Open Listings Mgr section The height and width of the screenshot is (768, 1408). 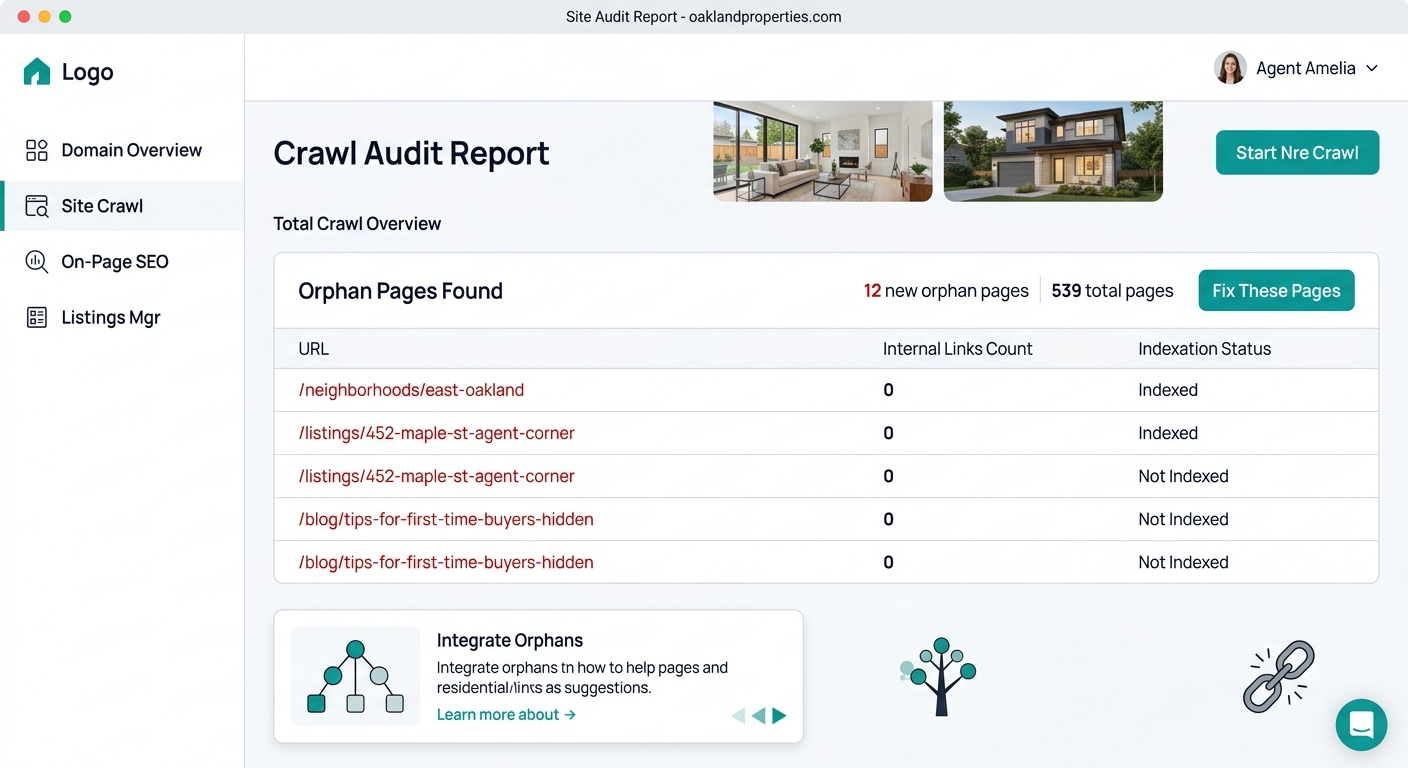point(122,318)
